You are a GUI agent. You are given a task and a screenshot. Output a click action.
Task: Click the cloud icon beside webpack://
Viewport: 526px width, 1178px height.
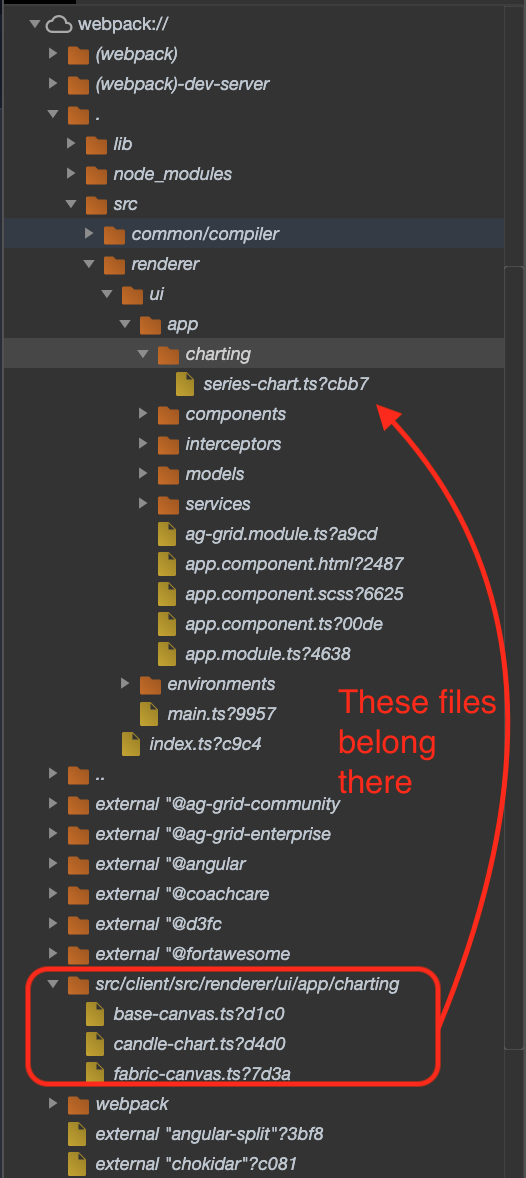59,24
